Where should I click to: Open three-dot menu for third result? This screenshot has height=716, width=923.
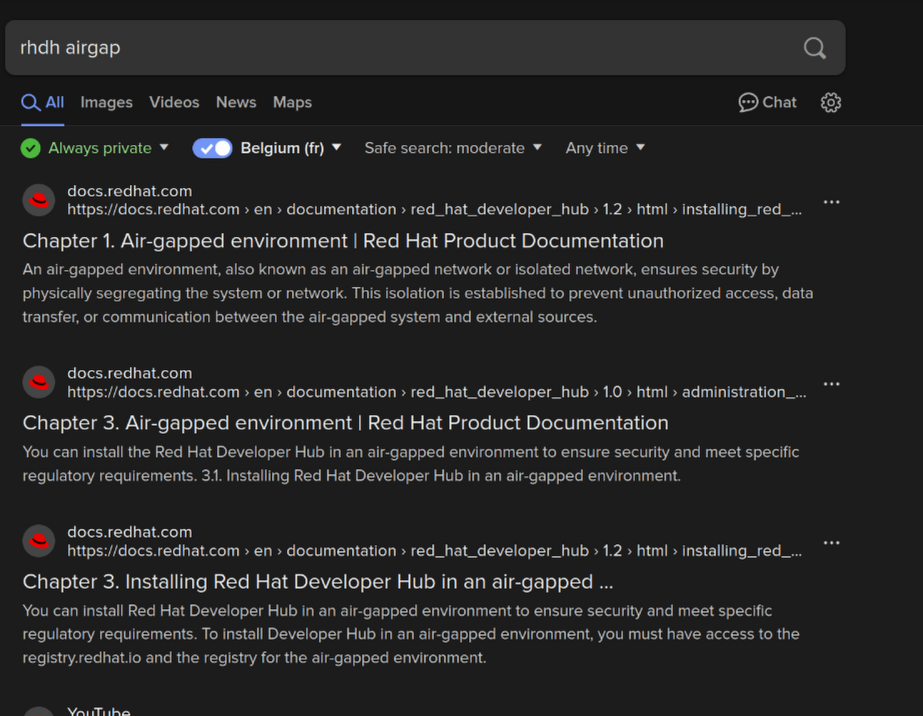[831, 543]
